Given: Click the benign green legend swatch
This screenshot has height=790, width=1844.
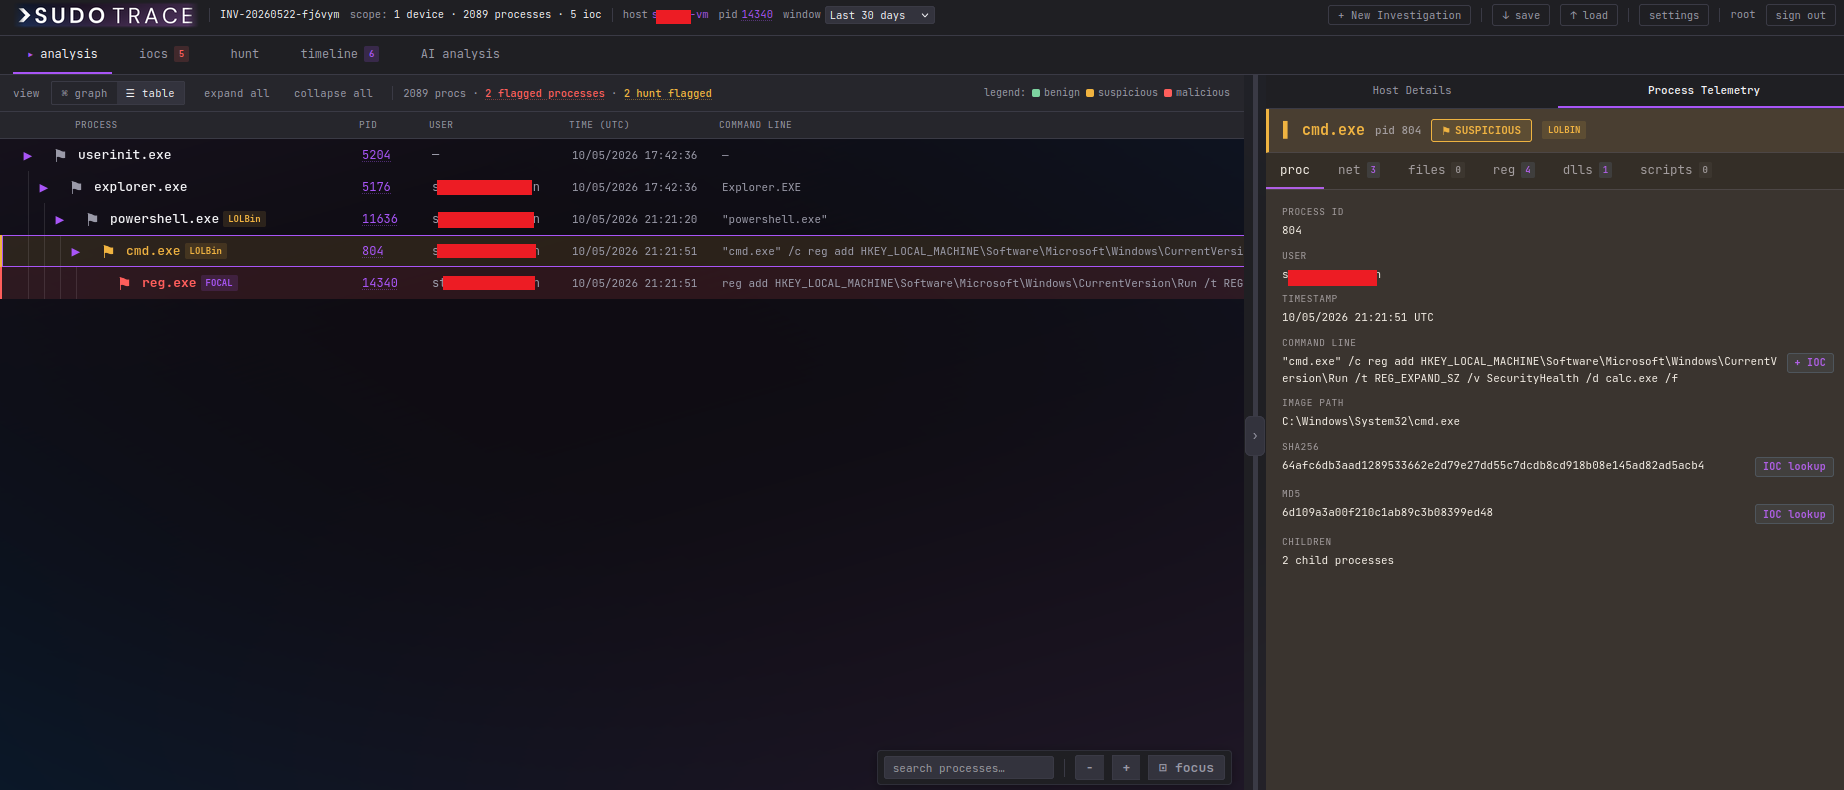Looking at the screenshot, I should (x=1036, y=93).
